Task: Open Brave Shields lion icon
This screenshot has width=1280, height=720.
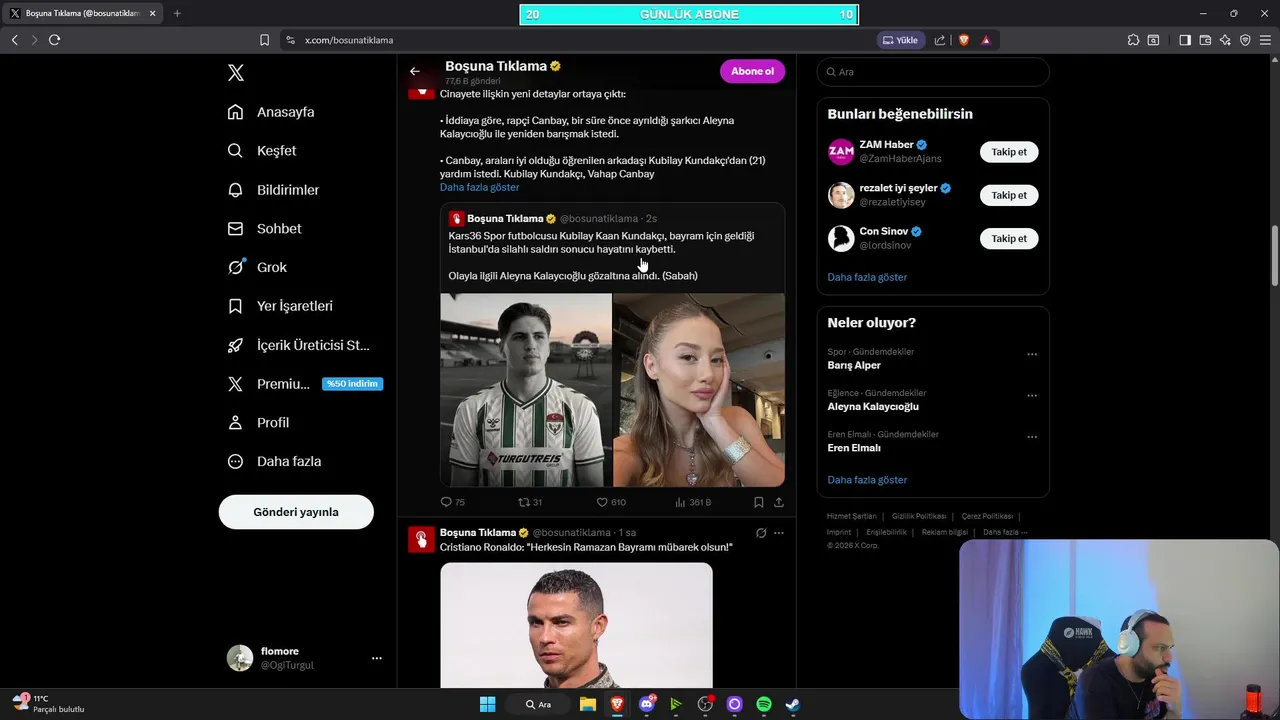Action: (x=964, y=40)
